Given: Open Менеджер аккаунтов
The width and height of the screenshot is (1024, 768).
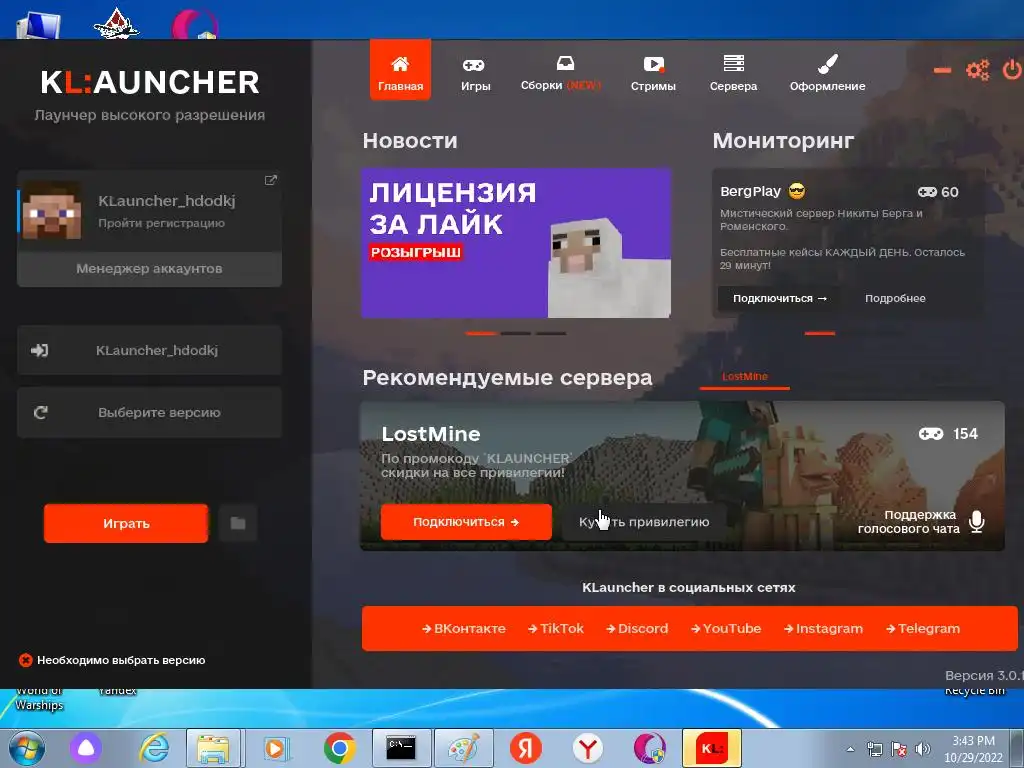Looking at the screenshot, I should coord(150,269).
